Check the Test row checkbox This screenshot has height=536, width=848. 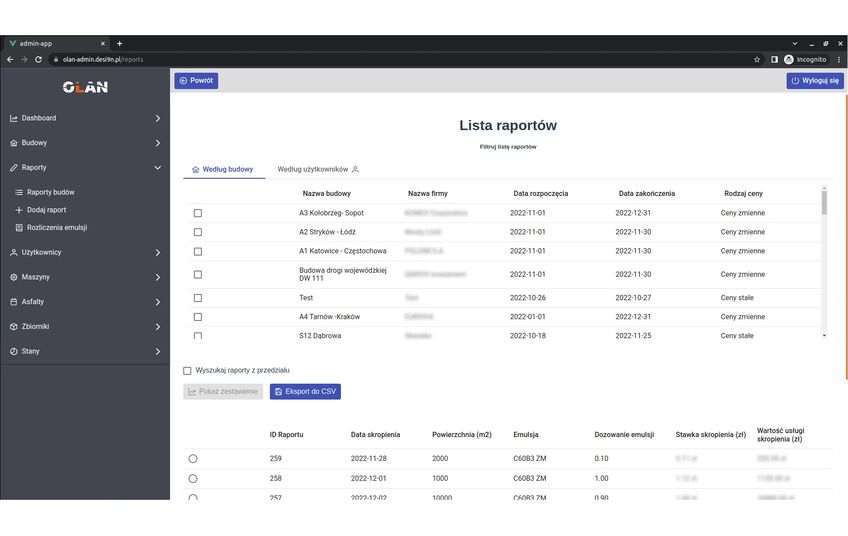point(198,298)
